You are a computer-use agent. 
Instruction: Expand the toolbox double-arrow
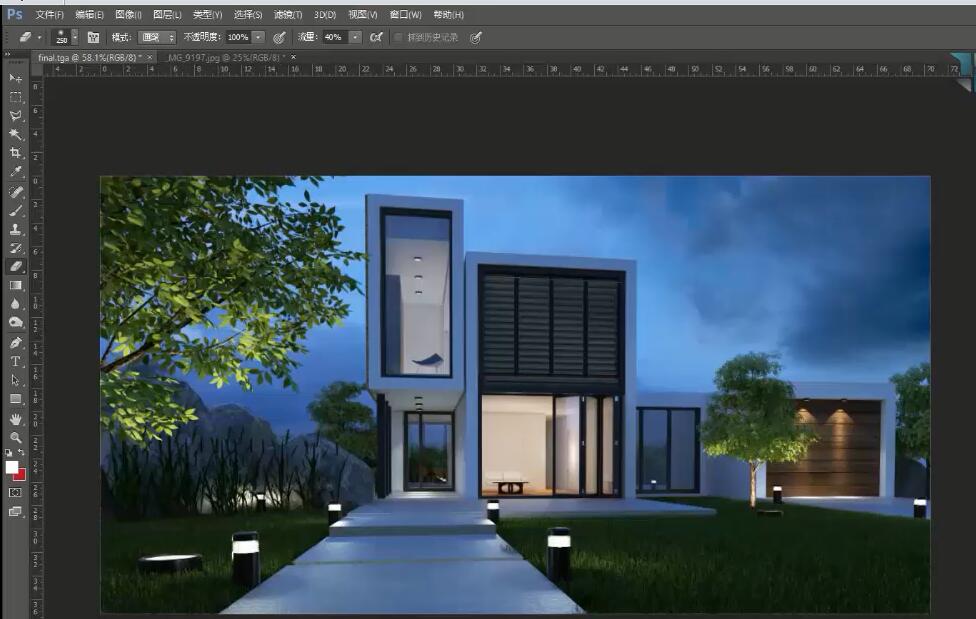7,54
